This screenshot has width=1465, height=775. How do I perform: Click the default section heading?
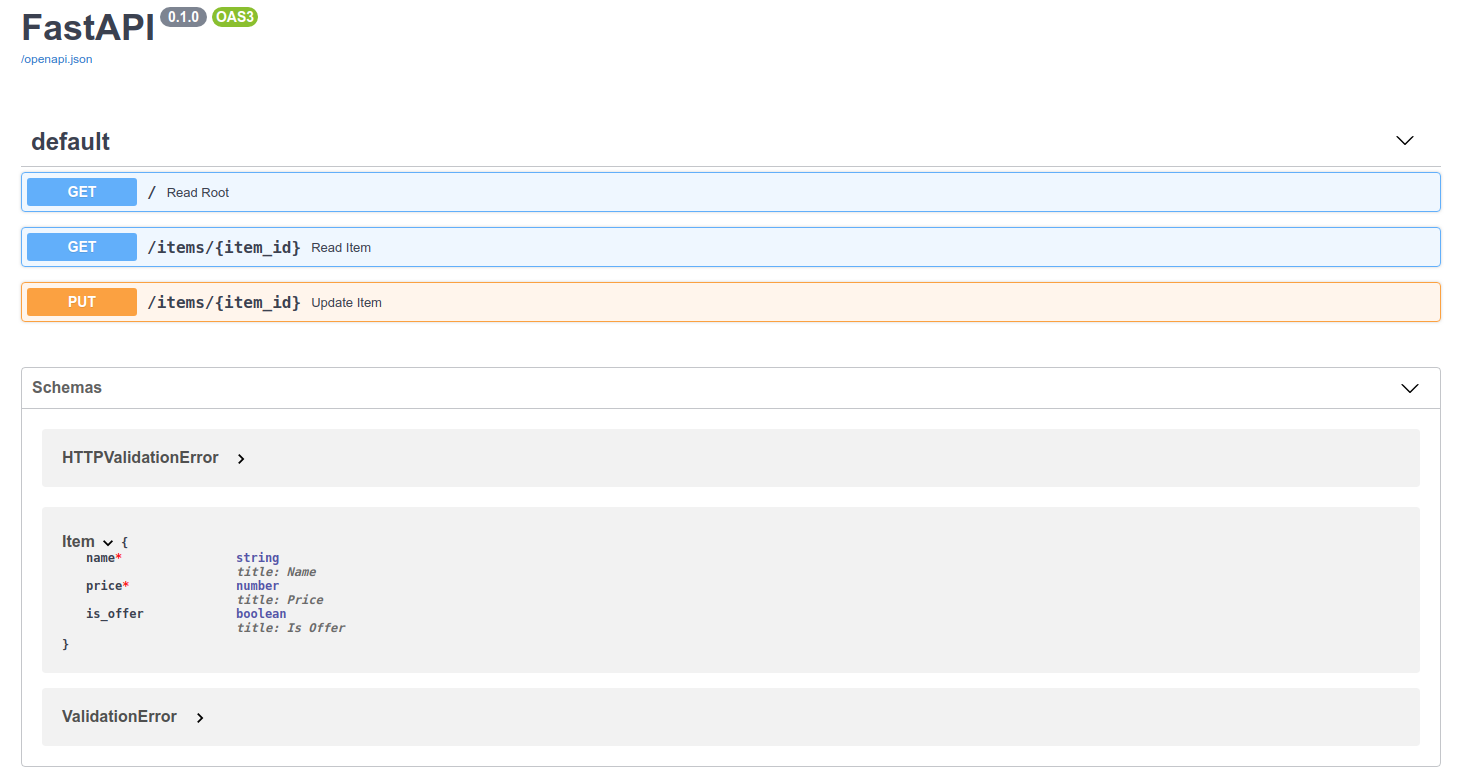70,142
